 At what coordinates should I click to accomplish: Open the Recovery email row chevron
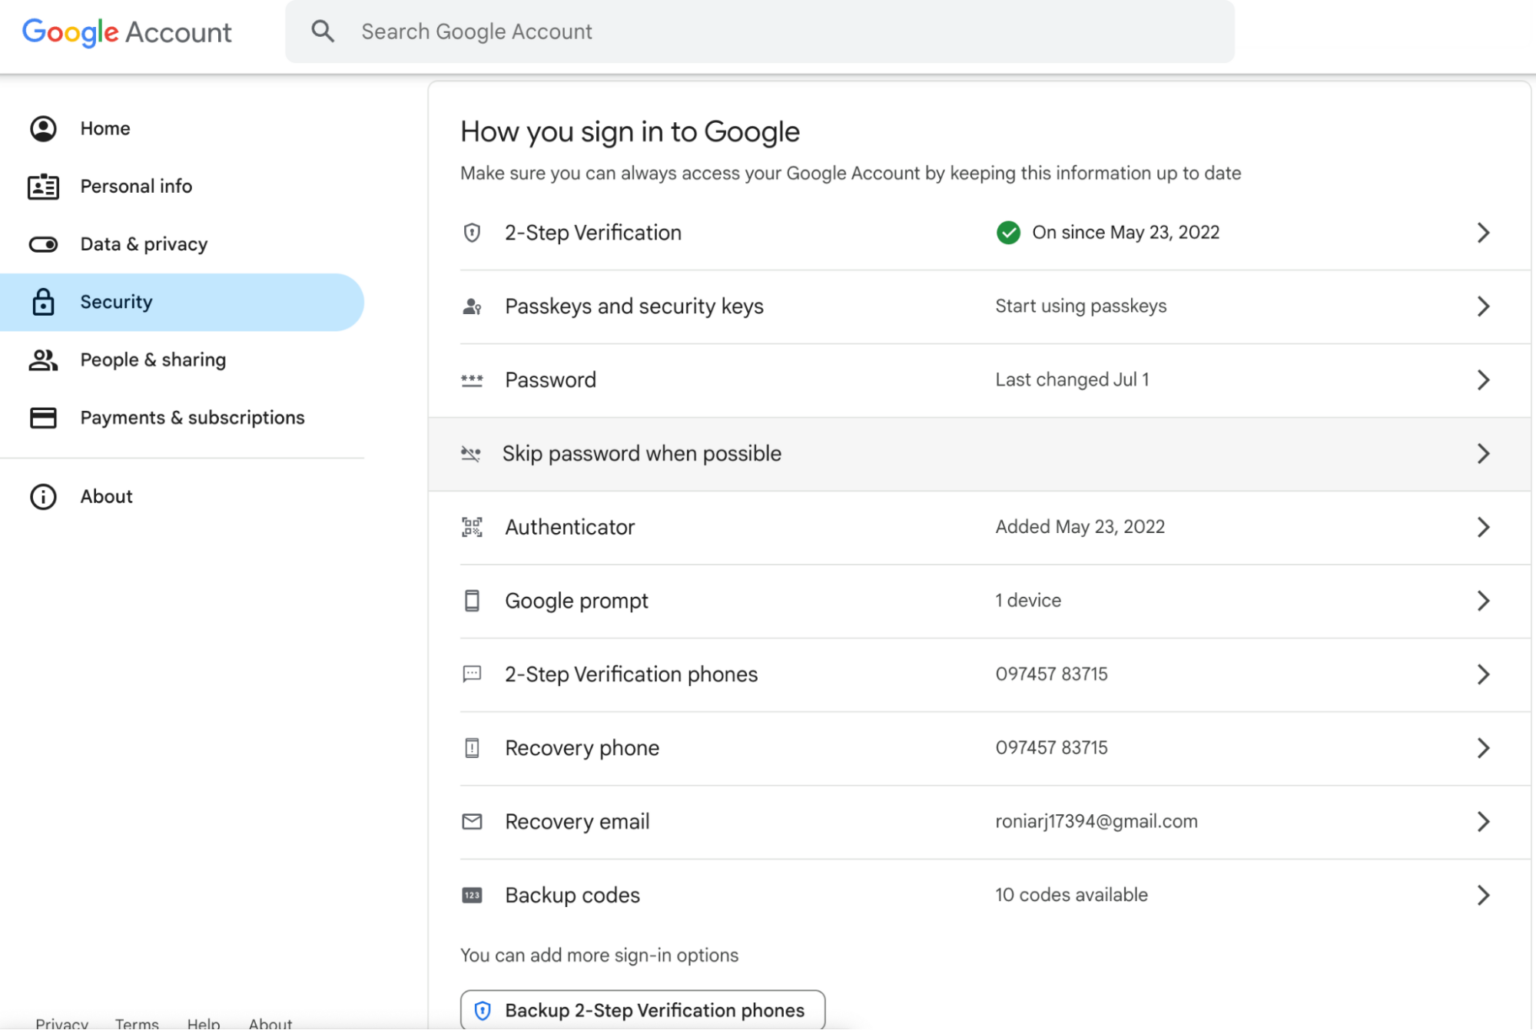tap(1483, 821)
